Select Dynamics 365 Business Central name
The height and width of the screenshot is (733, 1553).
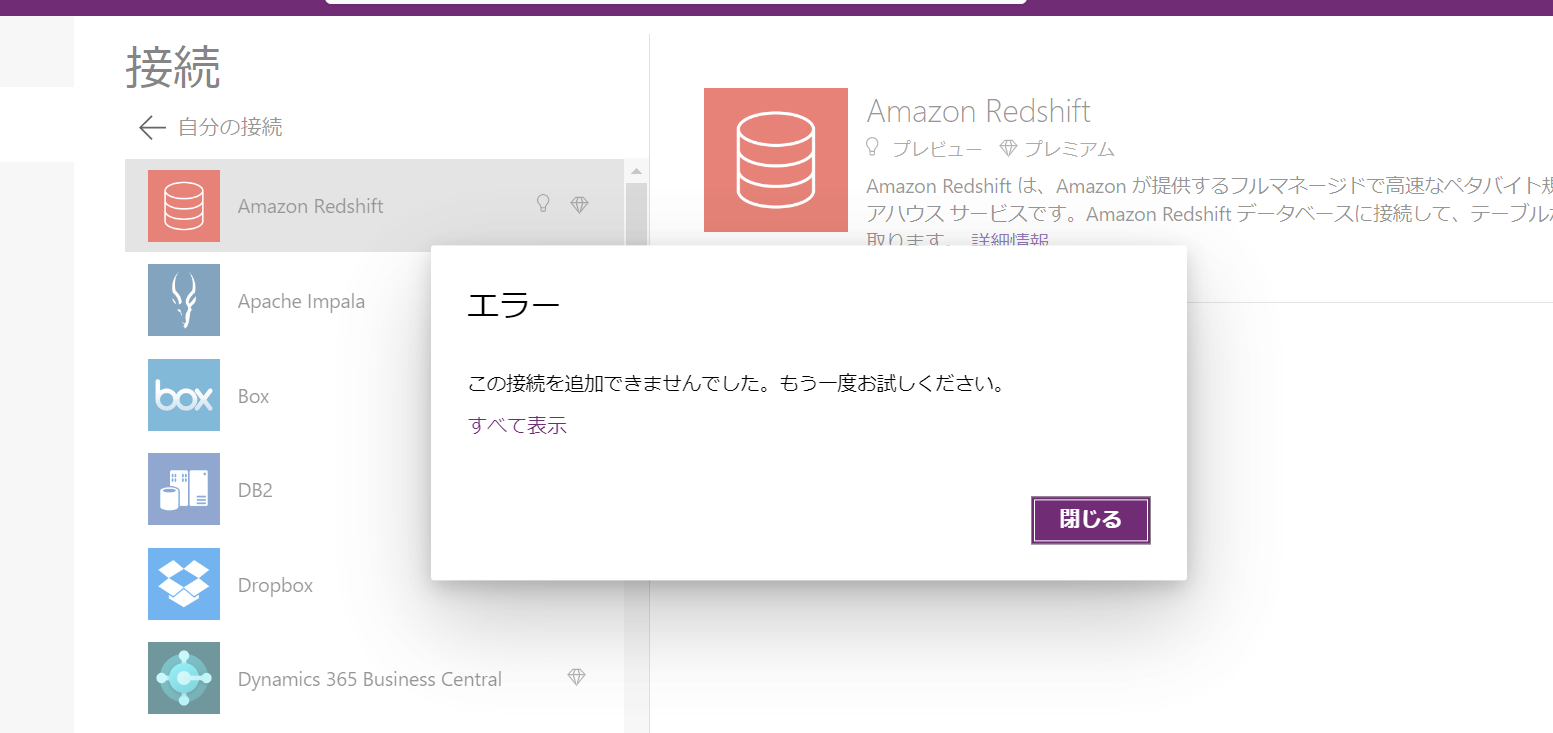click(370, 679)
